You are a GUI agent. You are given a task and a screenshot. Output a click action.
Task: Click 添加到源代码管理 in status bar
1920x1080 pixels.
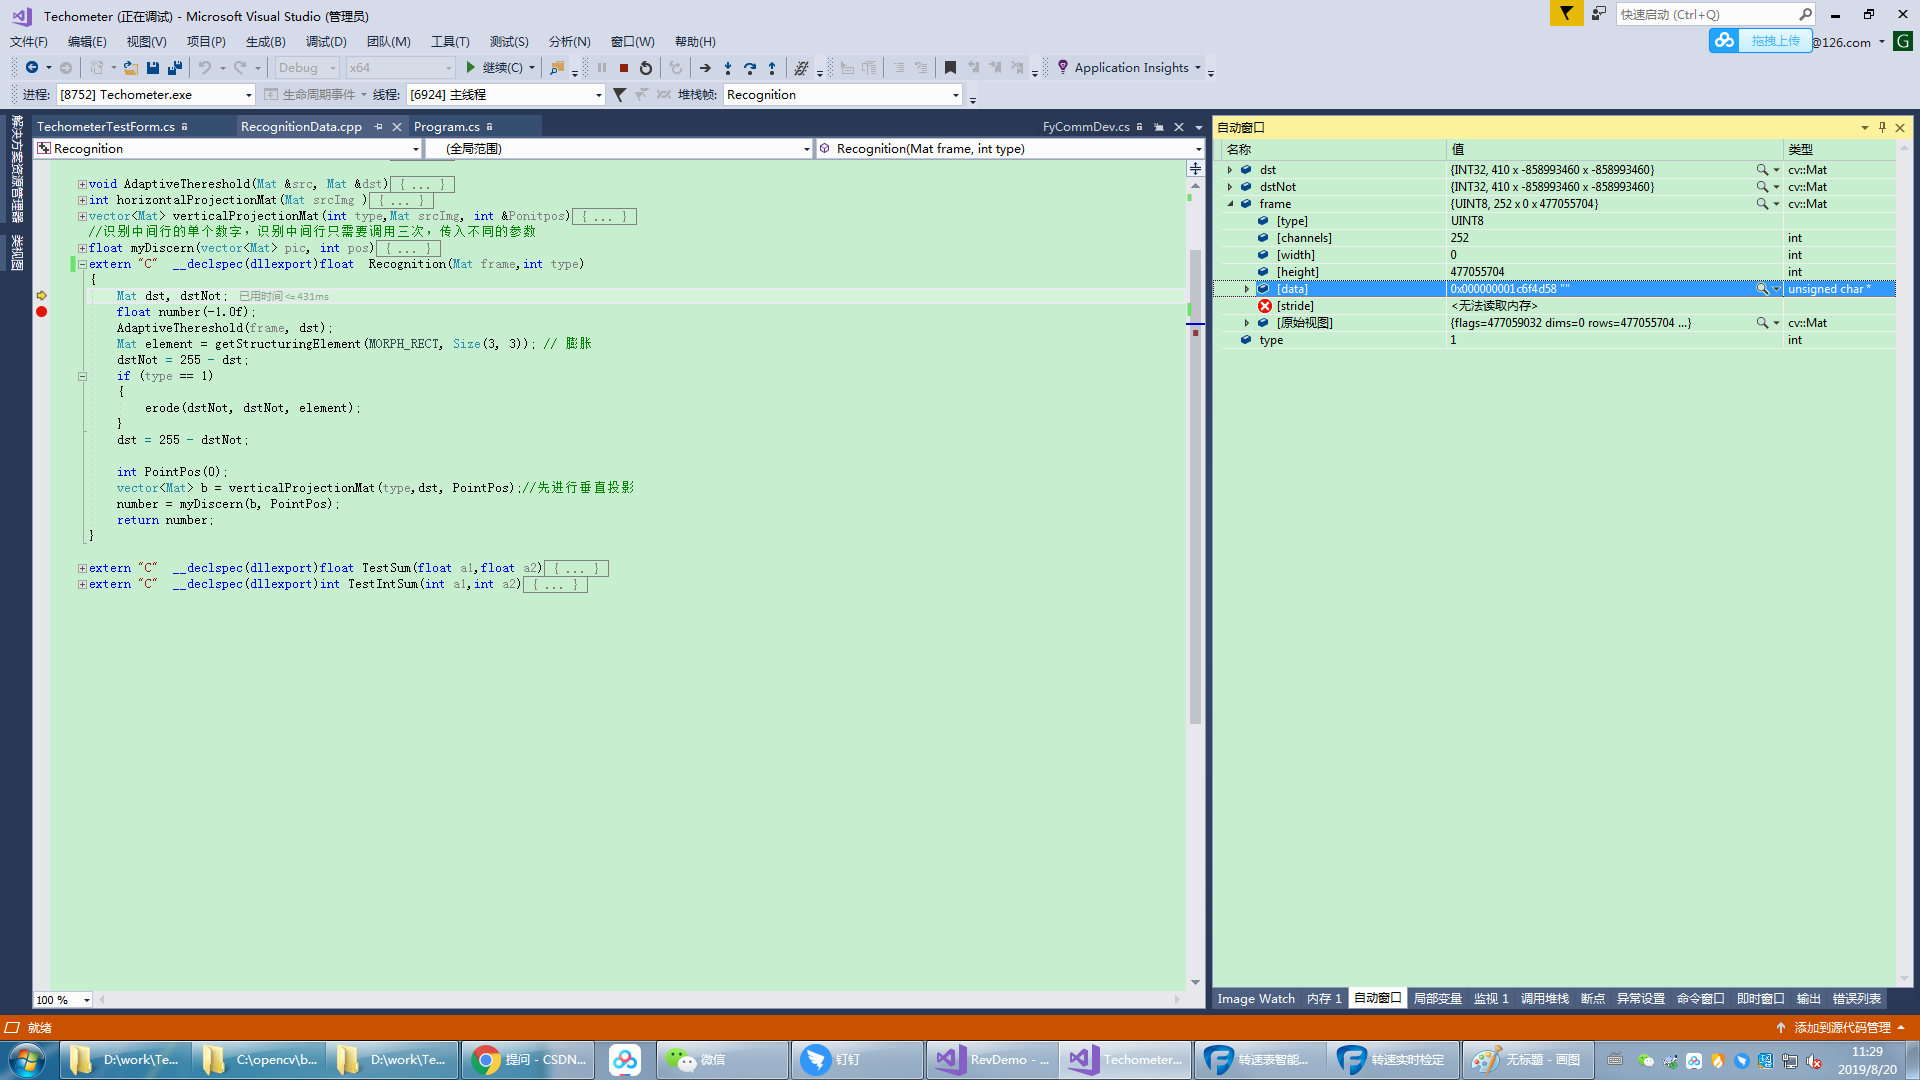coord(1841,1027)
